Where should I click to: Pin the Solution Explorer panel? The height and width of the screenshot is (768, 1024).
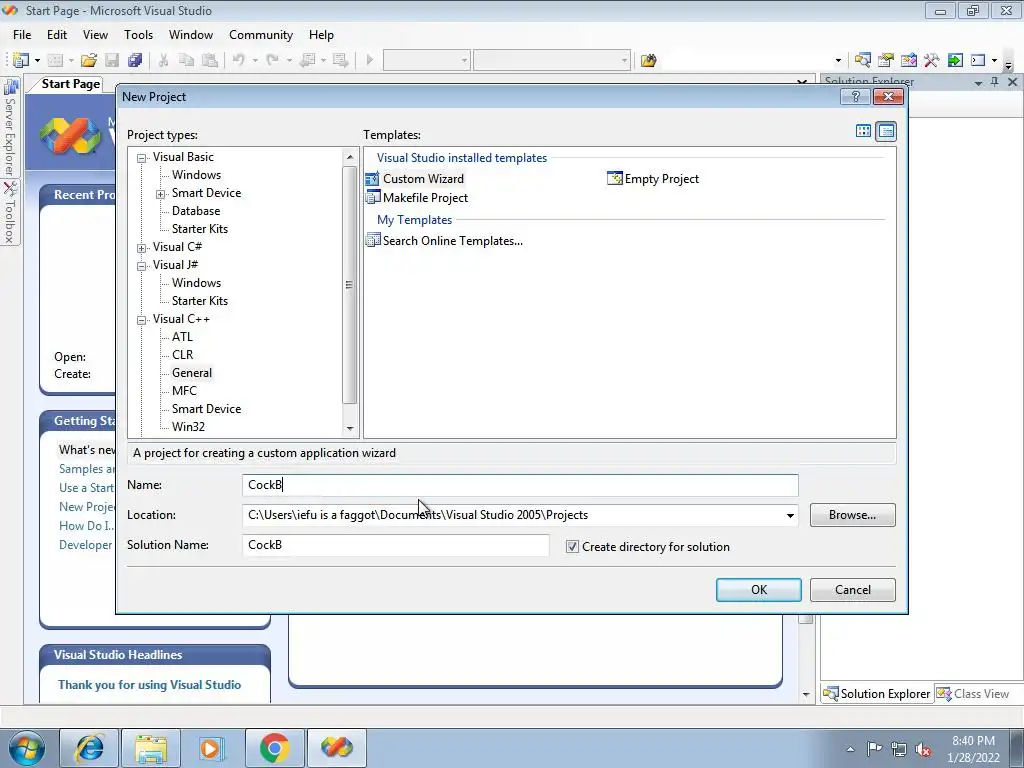click(995, 82)
